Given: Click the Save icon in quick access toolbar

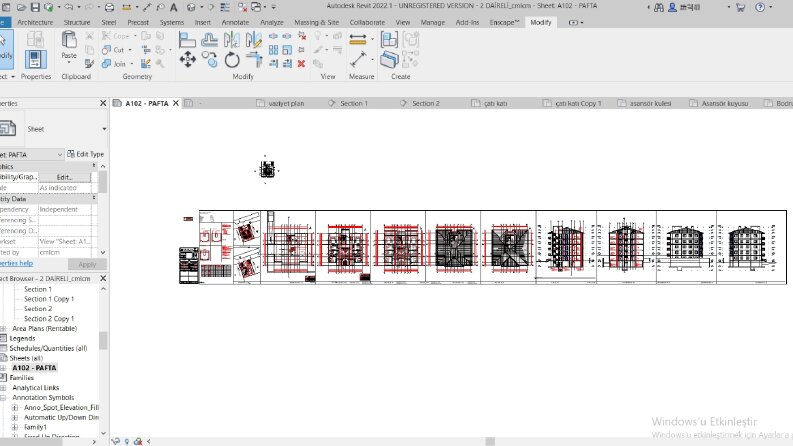Looking at the screenshot, I should pyautogui.click(x=35, y=7).
